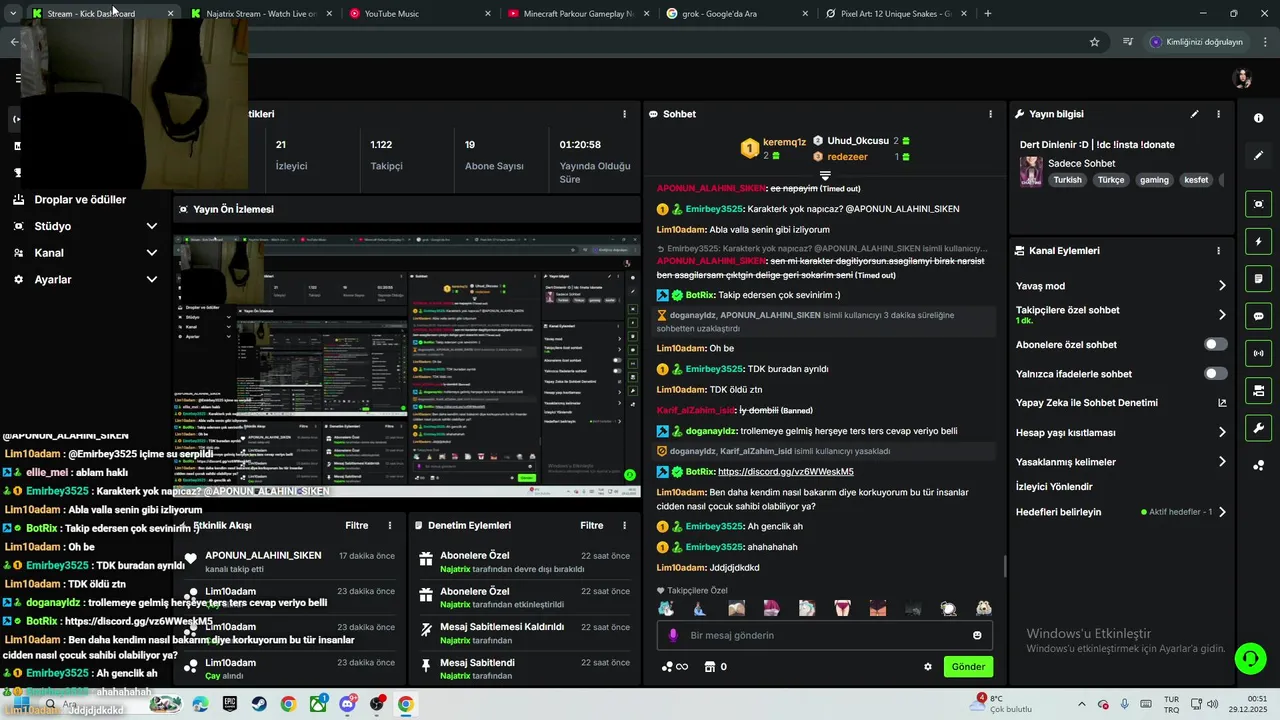This screenshot has height=720, width=1280.
Task: Switch to YouTube Music browser tab
Action: pyautogui.click(x=420, y=14)
